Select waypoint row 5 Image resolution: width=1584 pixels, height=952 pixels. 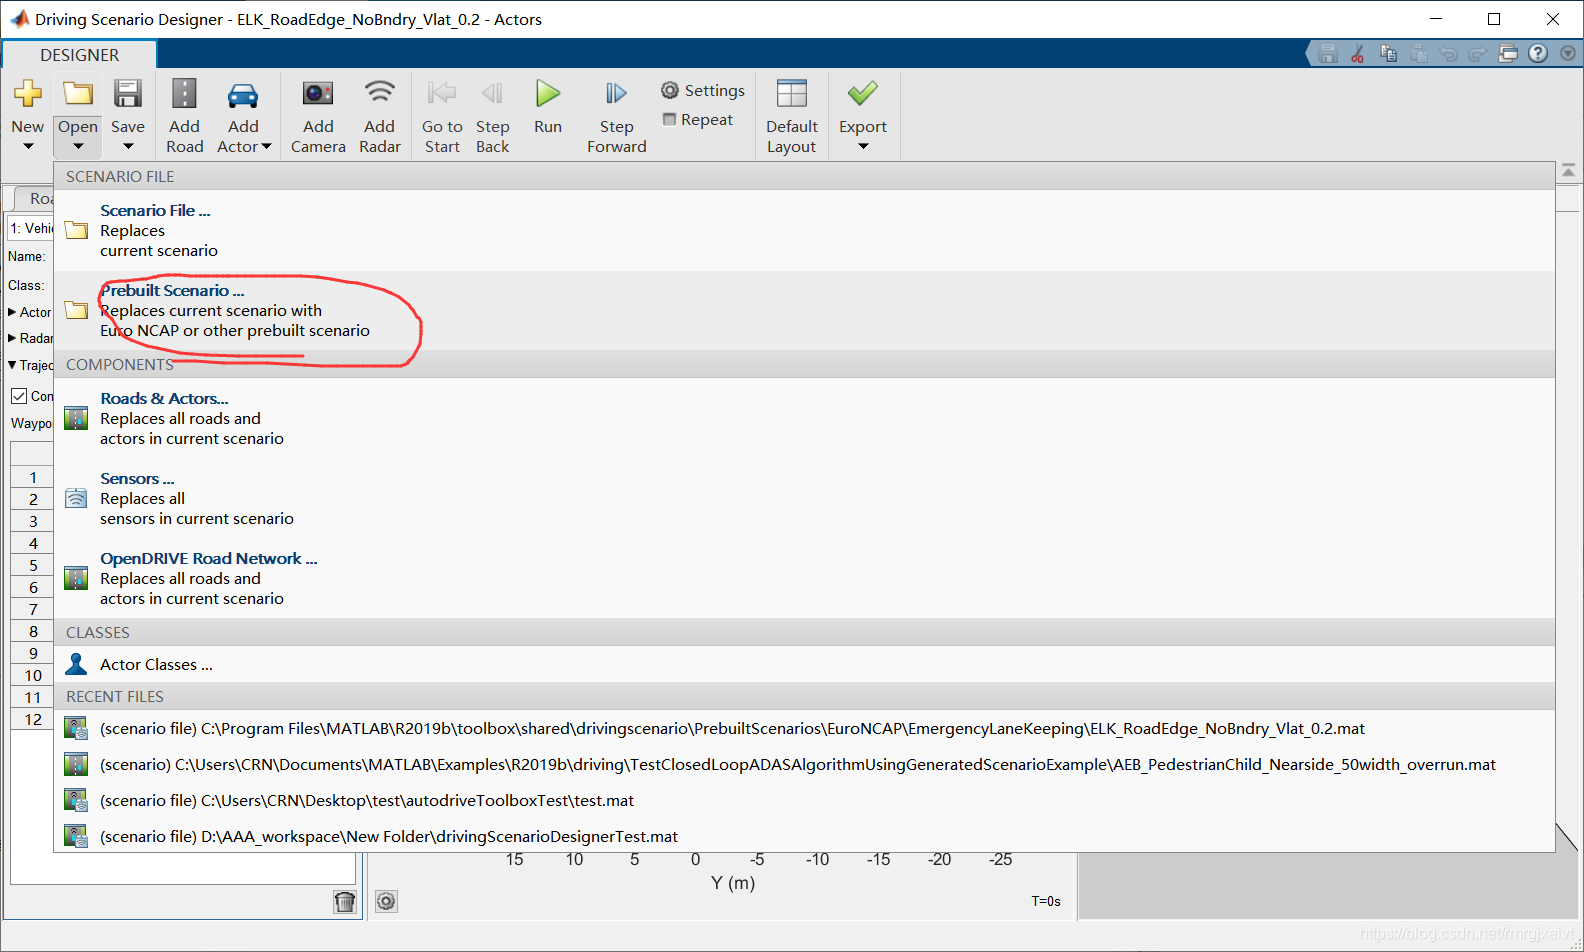33,566
